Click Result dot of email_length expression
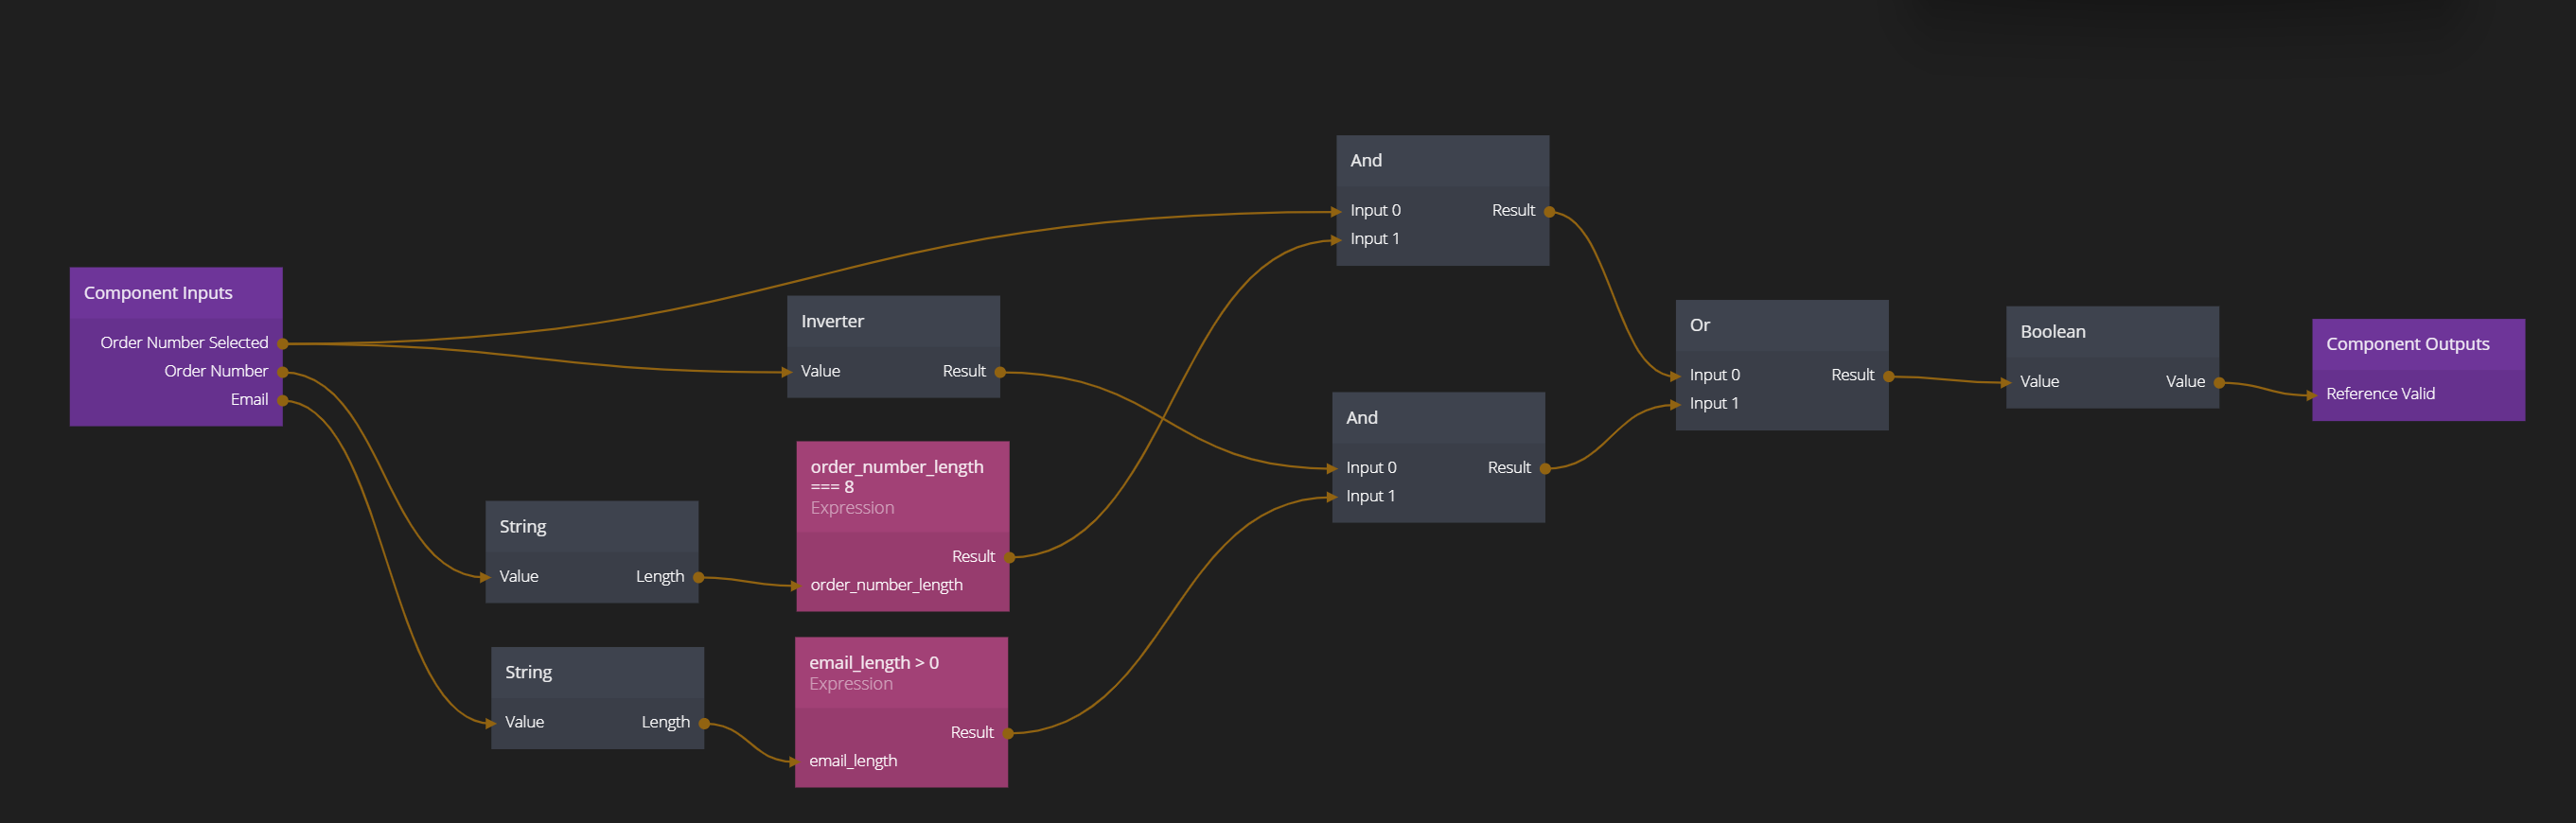This screenshot has width=2576, height=823. (x=1008, y=733)
